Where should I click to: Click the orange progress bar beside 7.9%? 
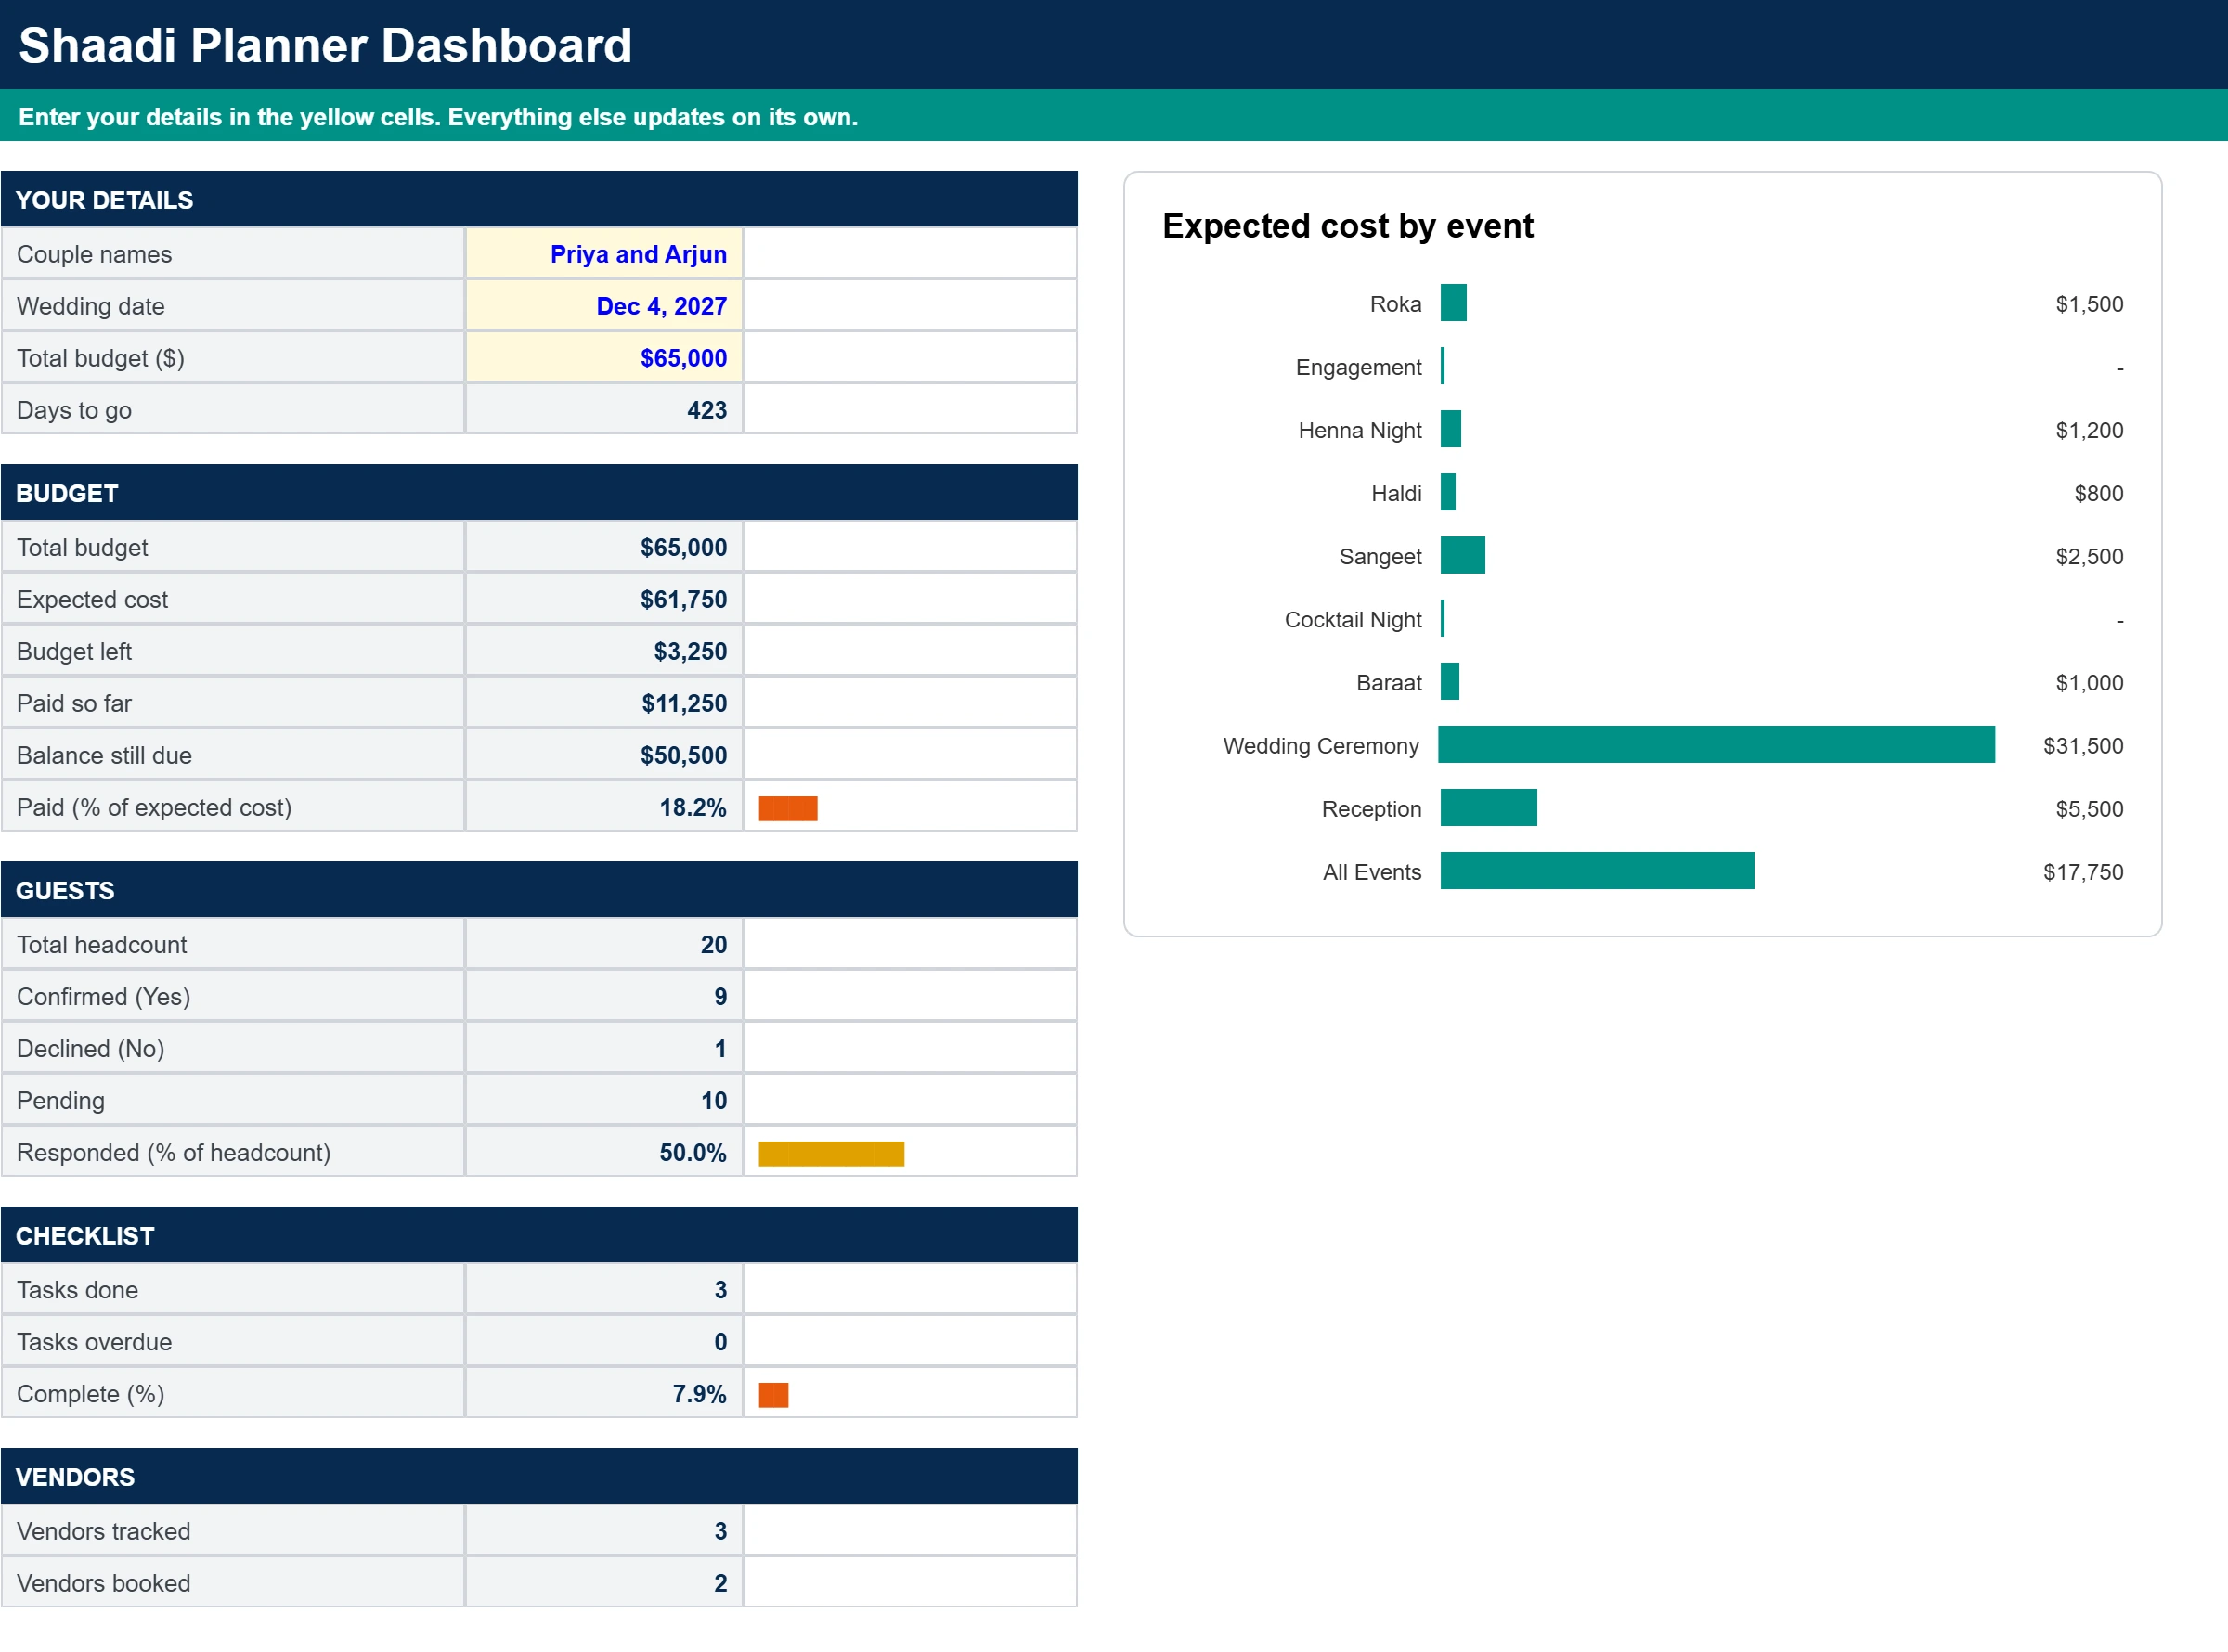click(773, 1394)
